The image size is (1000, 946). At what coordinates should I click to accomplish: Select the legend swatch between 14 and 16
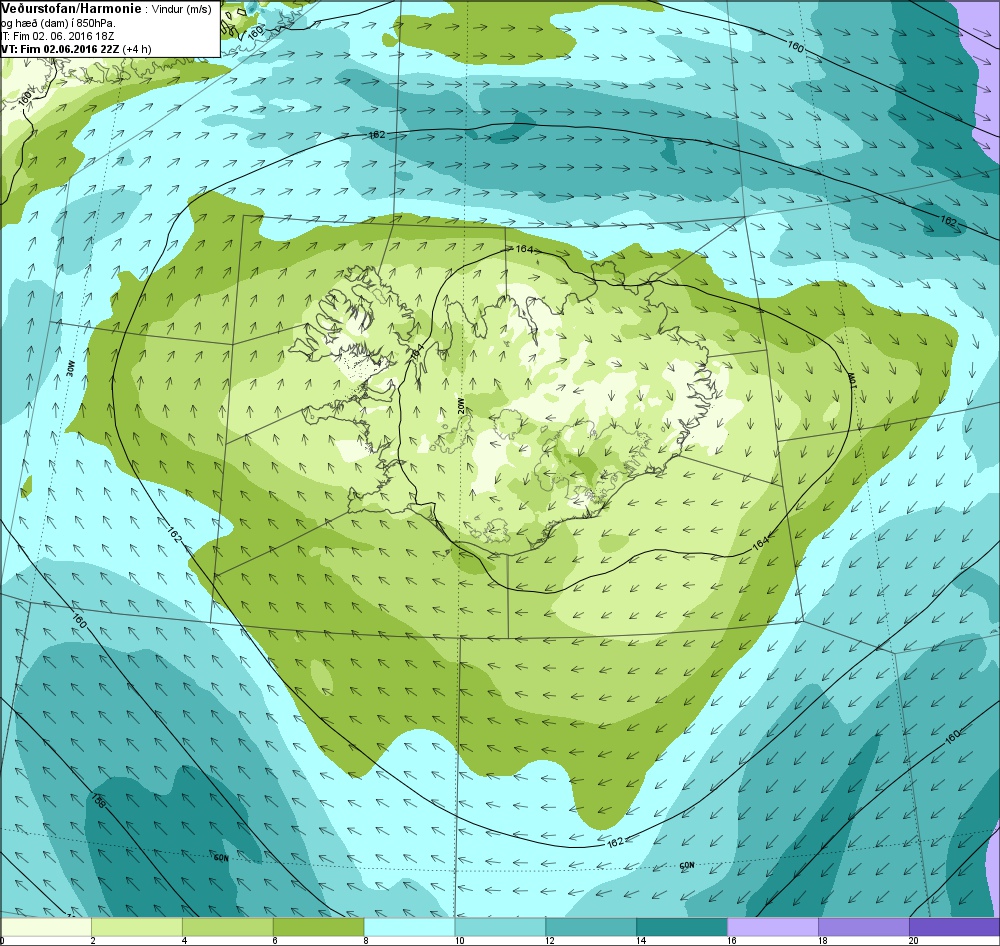tap(682, 926)
